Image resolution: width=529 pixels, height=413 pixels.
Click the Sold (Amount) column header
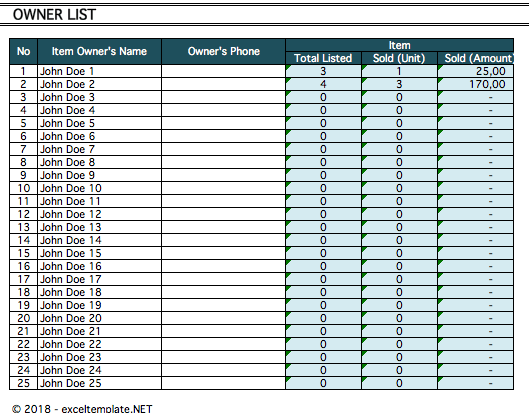pos(476,58)
